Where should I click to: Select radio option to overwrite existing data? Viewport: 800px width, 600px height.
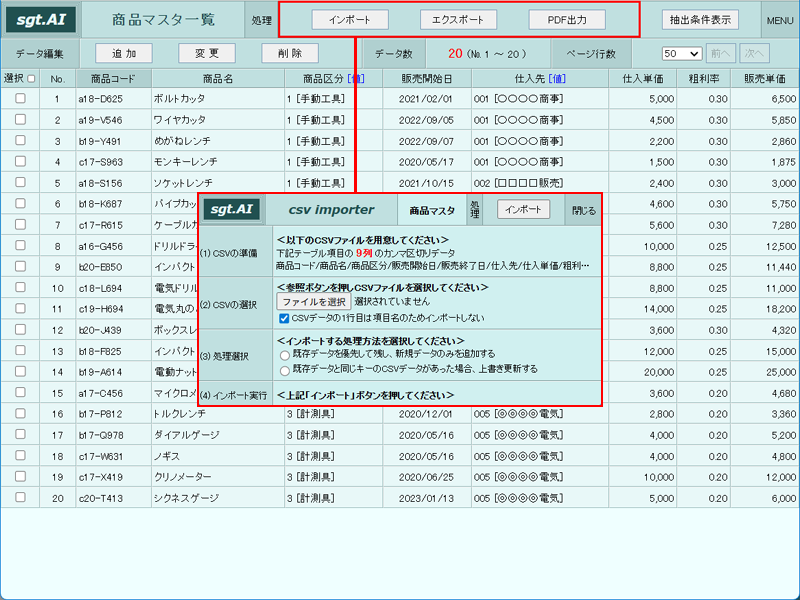pos(285,370)
